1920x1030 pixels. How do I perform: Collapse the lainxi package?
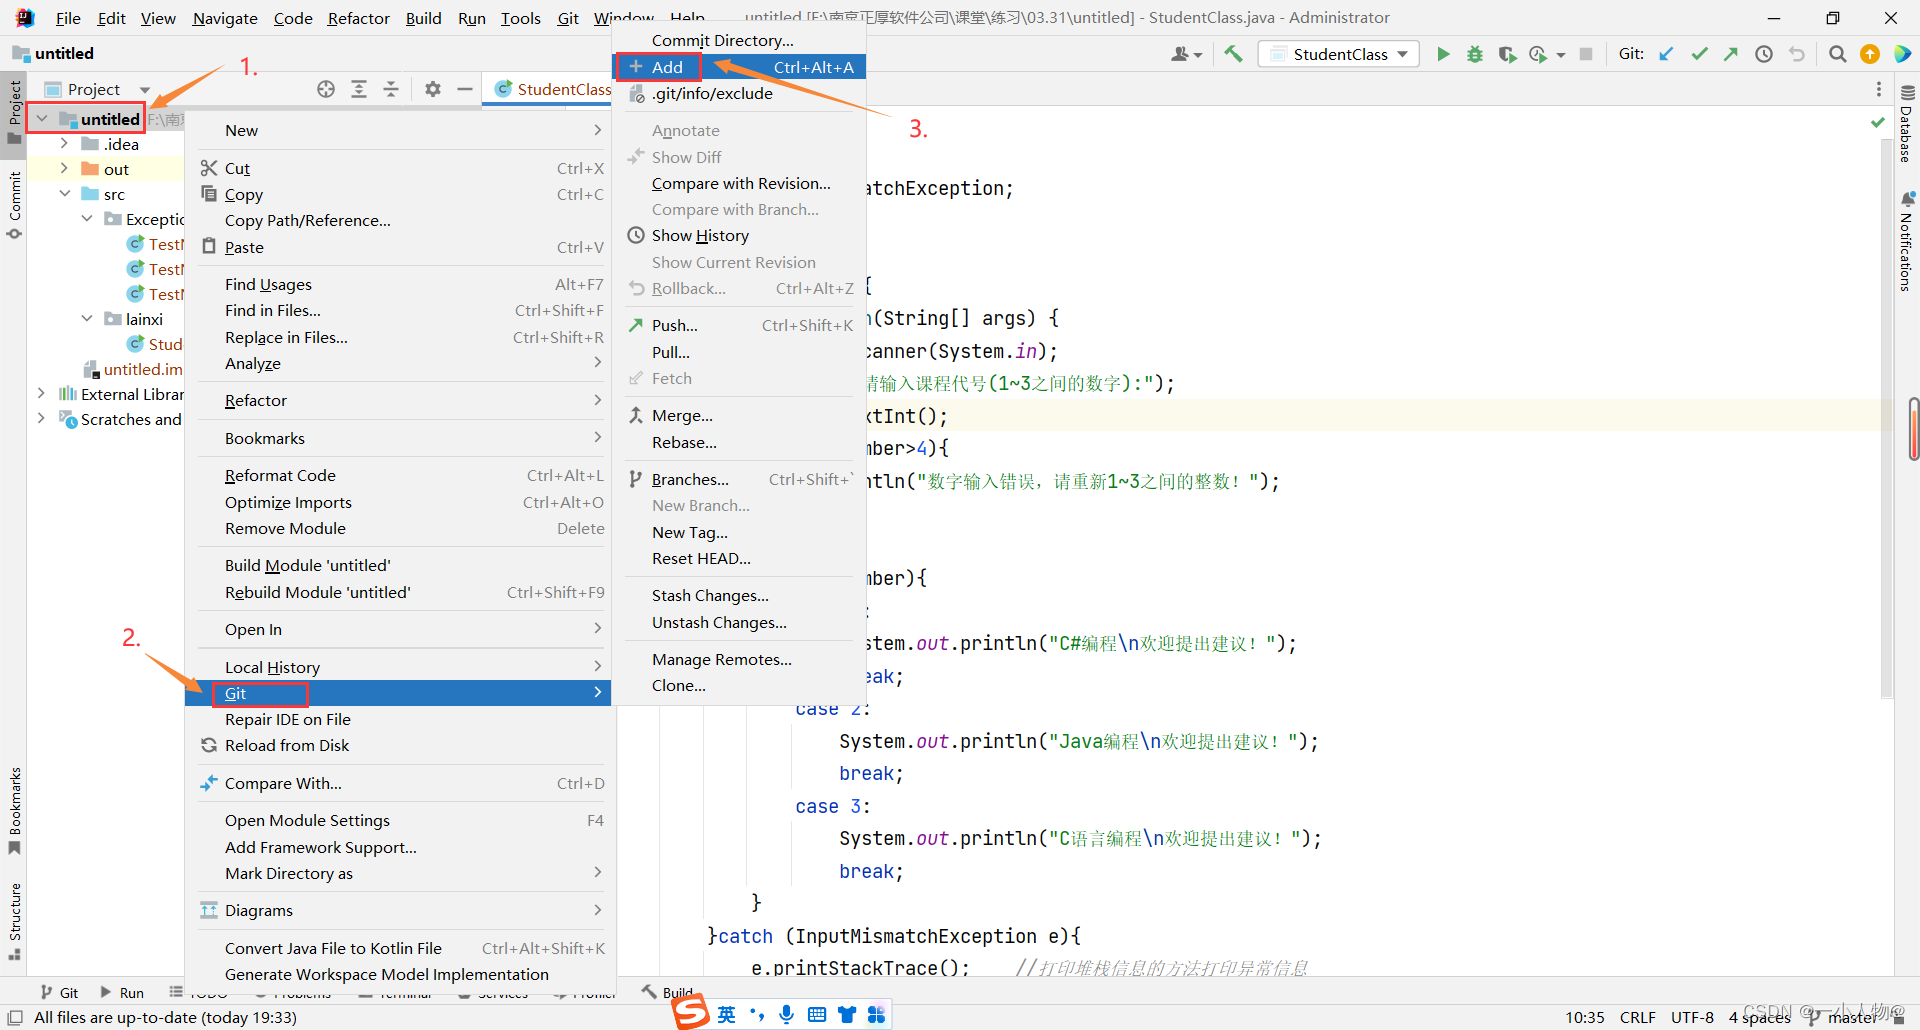pyautogui.click(x=87, y=319)
